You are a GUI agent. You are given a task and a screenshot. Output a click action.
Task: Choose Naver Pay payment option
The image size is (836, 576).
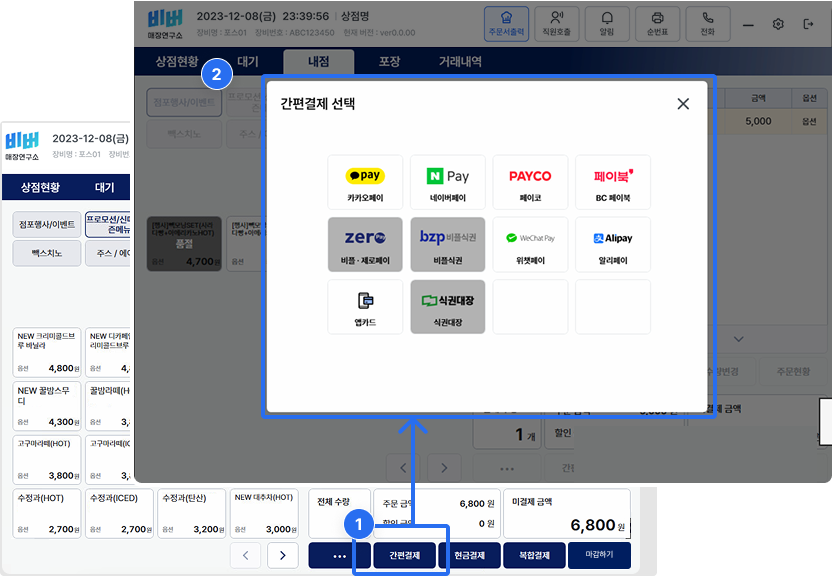[447, 182]
